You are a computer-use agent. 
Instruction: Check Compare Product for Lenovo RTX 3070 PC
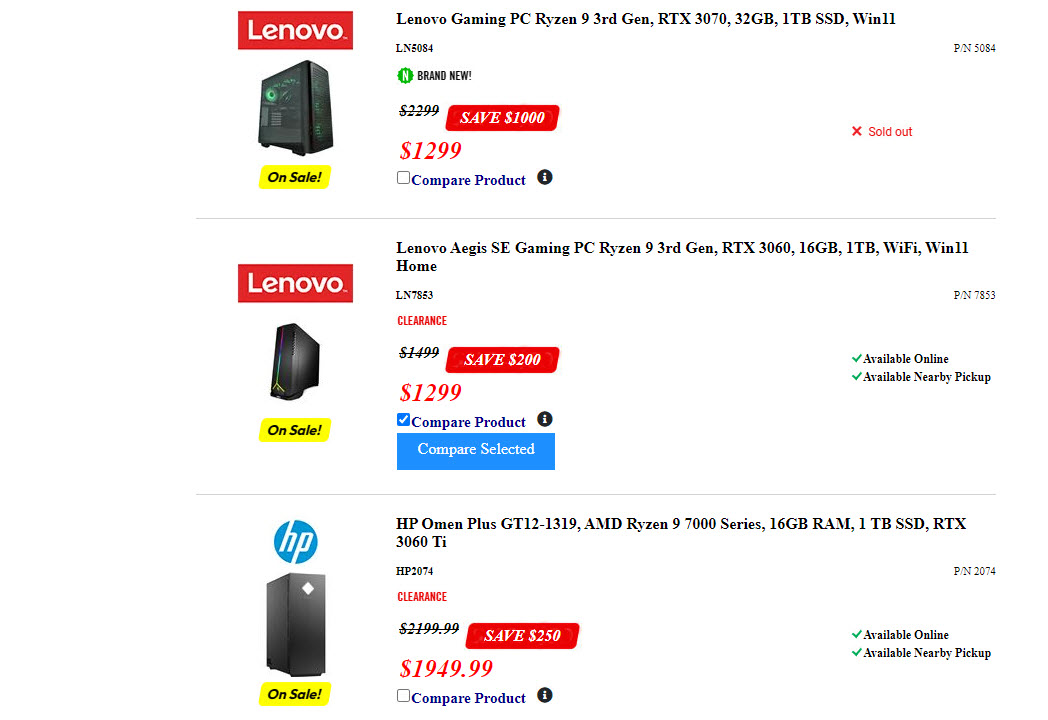pyautogui.click(x=404, y=178)
